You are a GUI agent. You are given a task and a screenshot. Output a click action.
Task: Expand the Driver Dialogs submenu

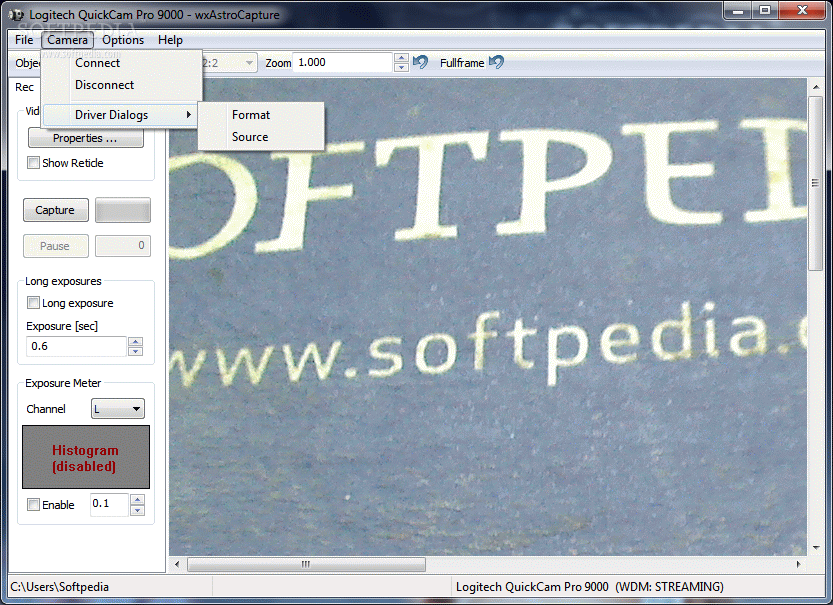click(120, 115)
